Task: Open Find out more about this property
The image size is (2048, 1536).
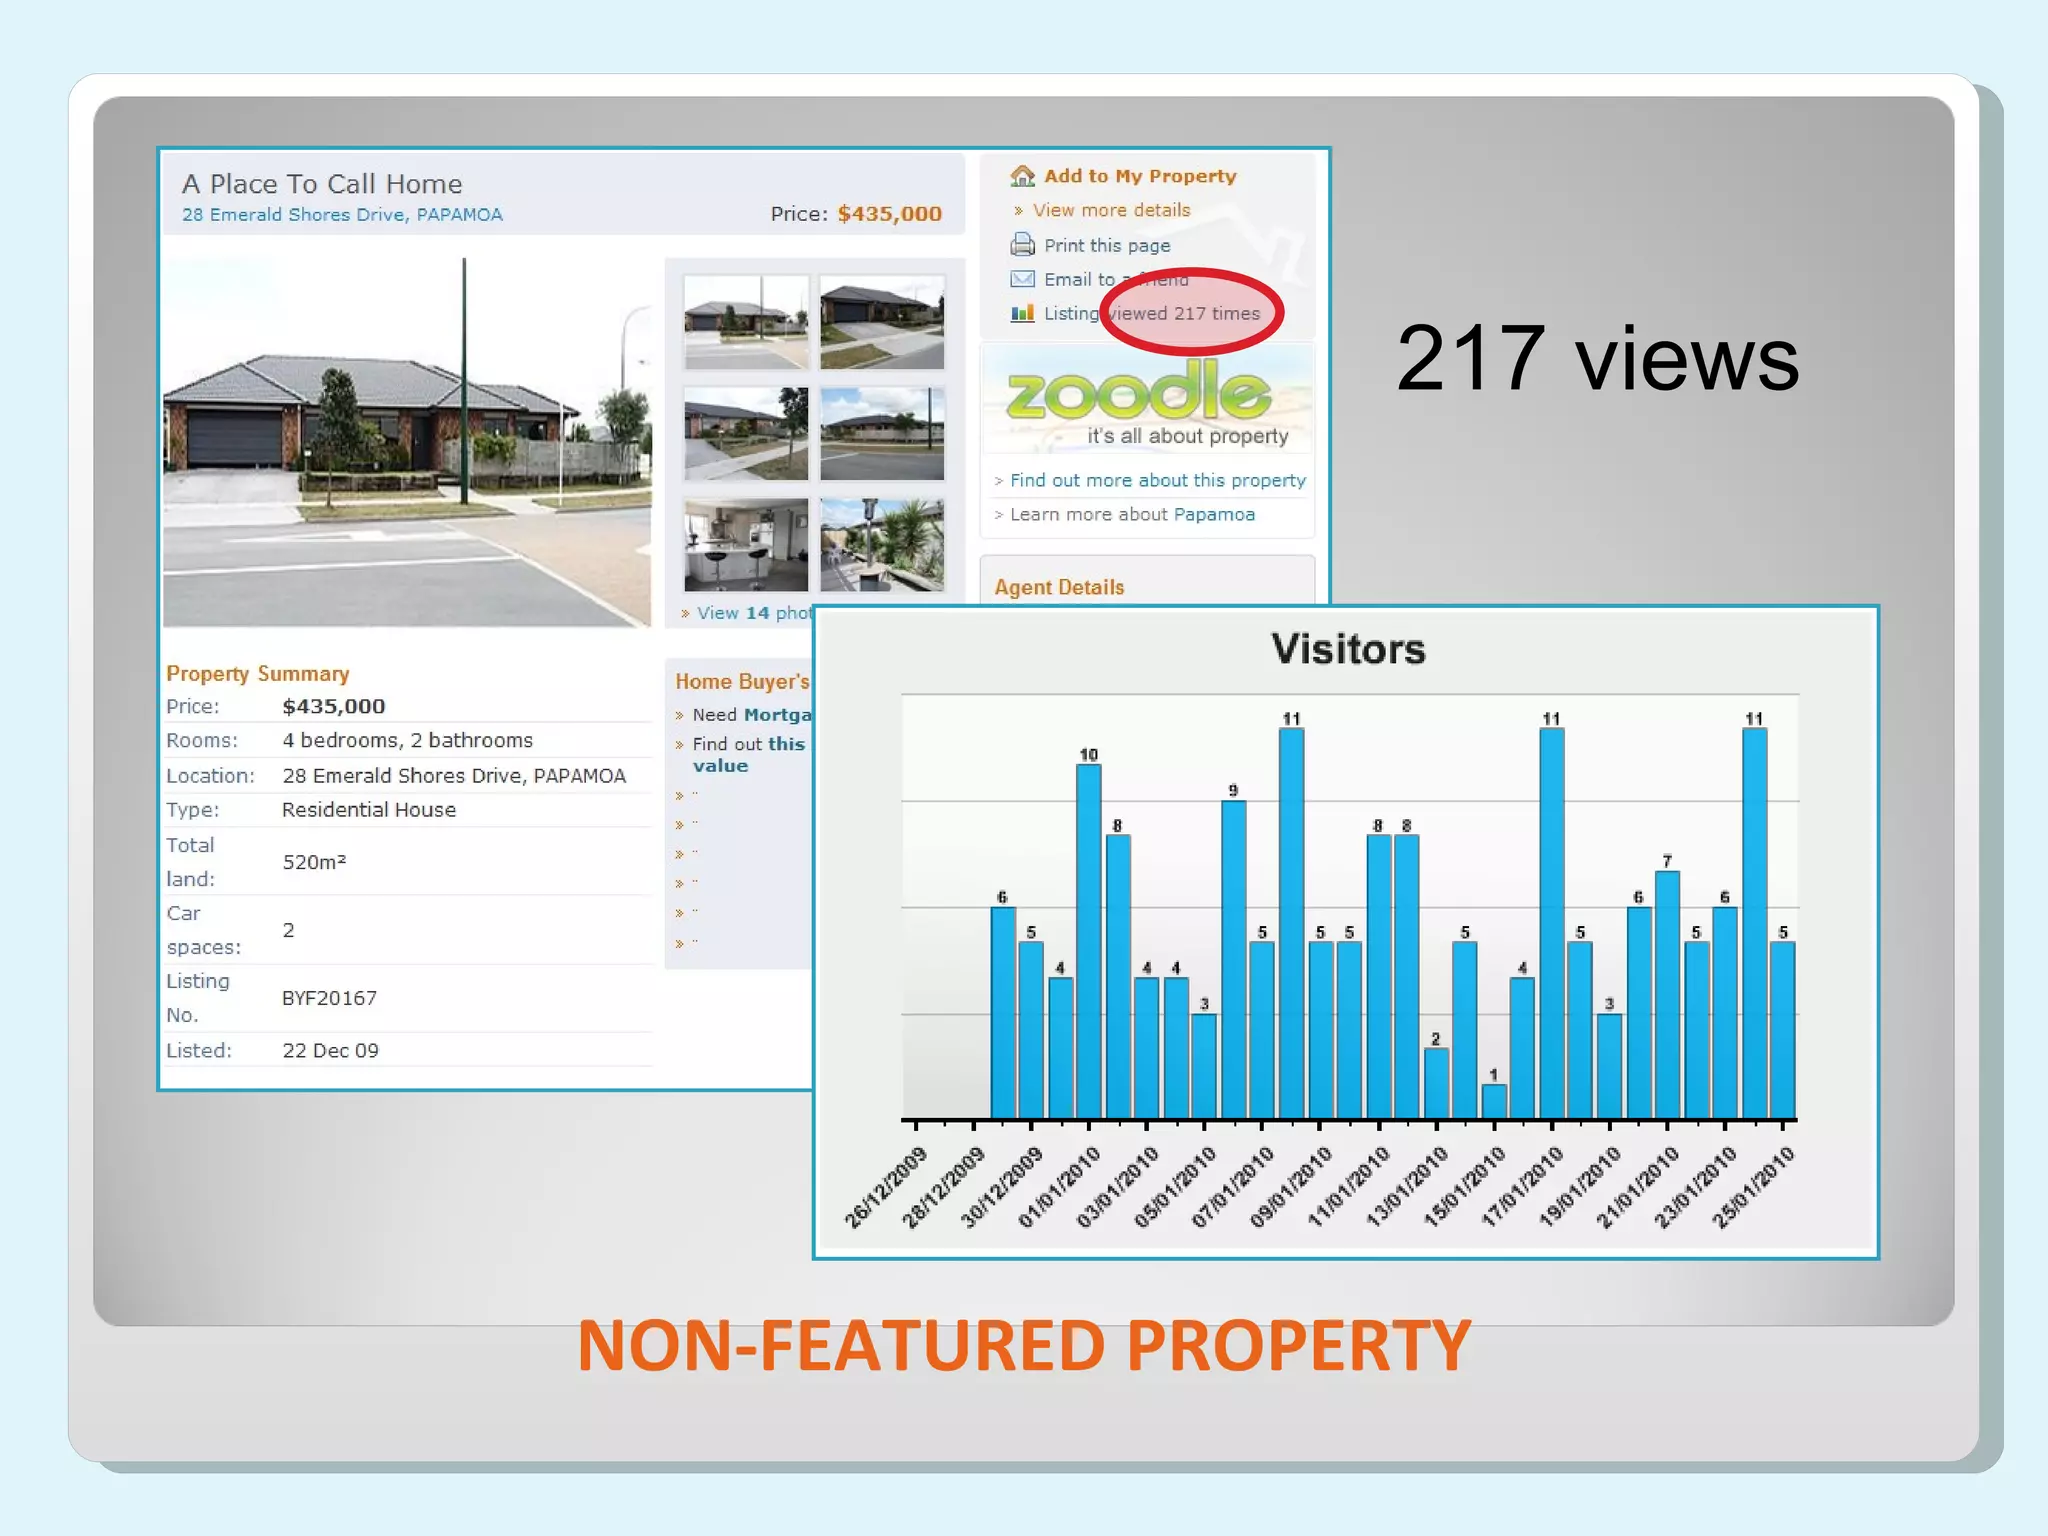Action: 1157,480
